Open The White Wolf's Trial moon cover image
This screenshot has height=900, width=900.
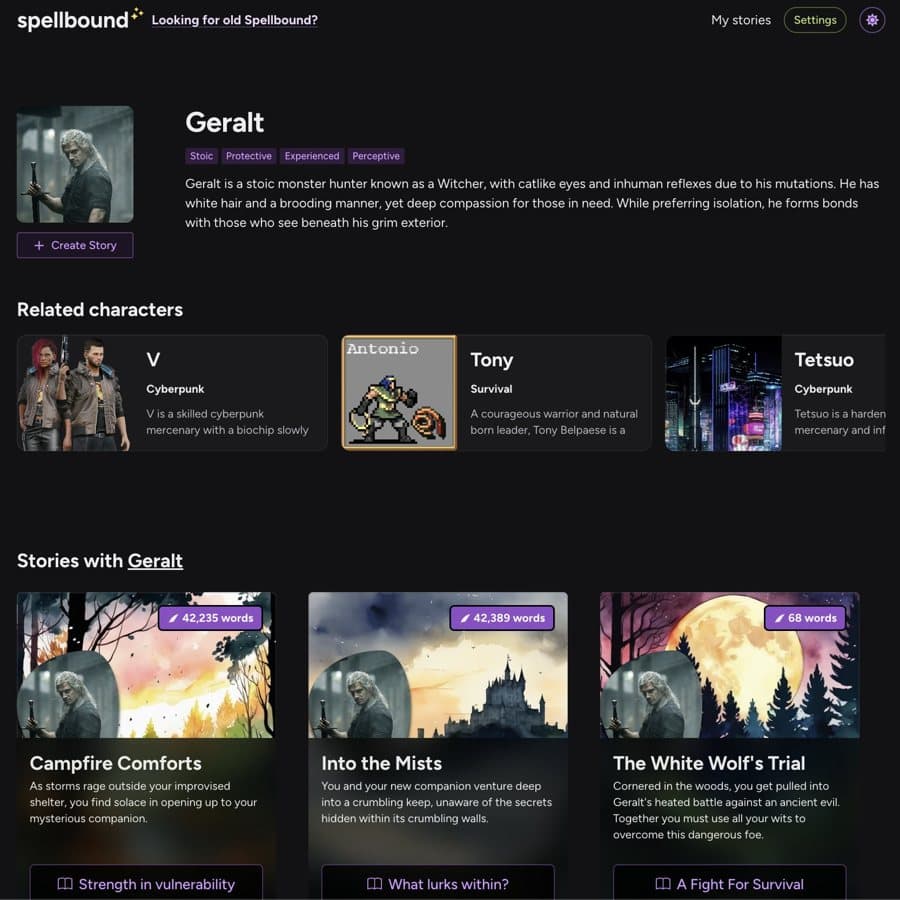[x=729, y=665]
